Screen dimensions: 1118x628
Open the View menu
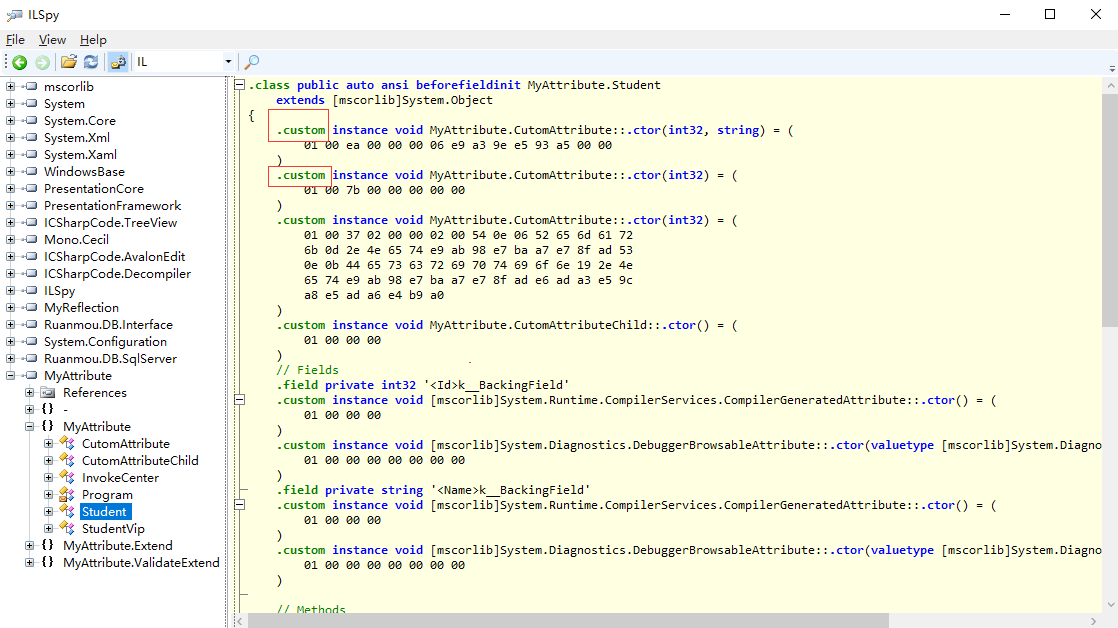point(52,40)
